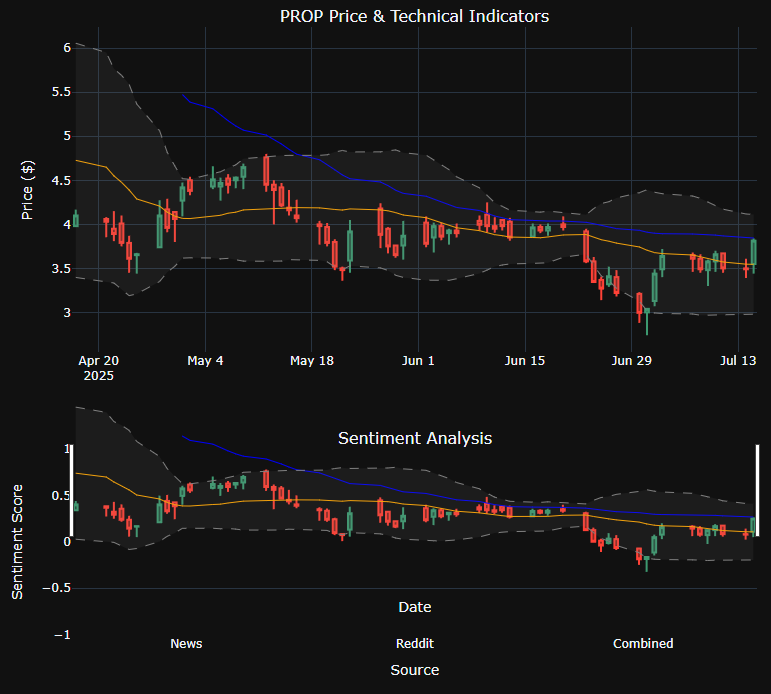Click the Sentiment Score axis label
Viewport: 771px width, 694px height.
17,542
